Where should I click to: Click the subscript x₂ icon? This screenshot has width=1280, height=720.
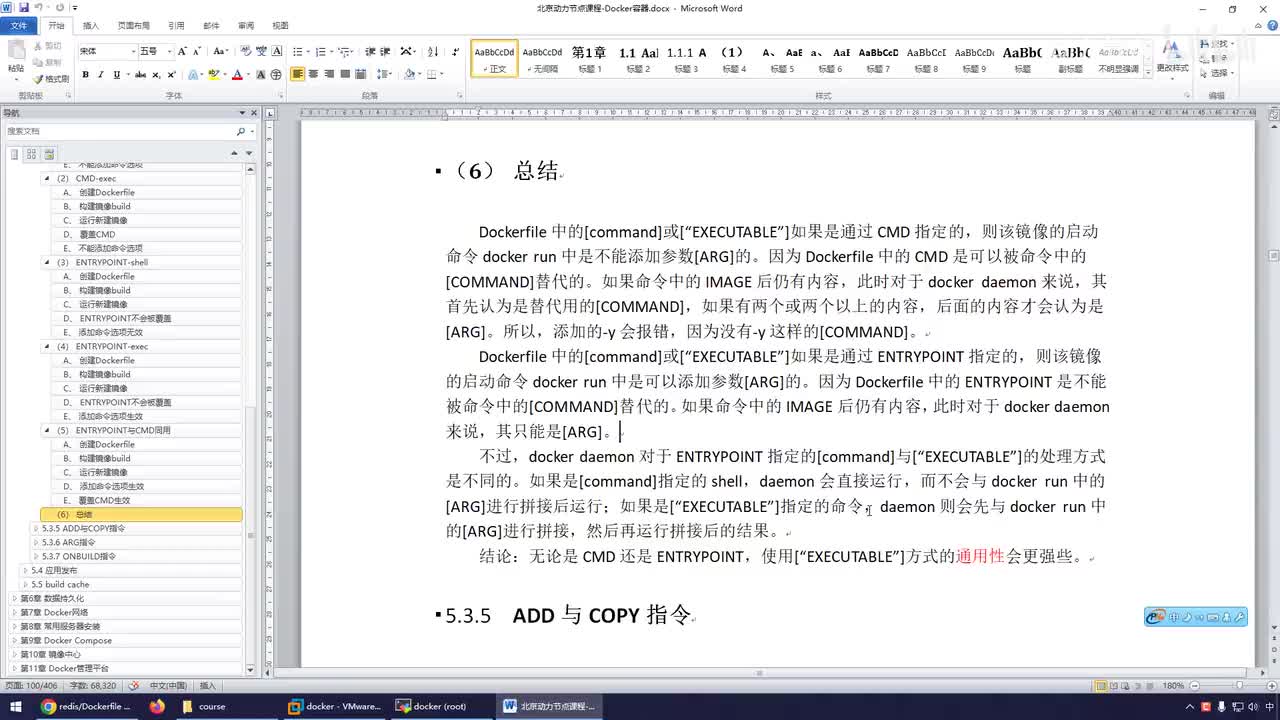tap(156, 74)
